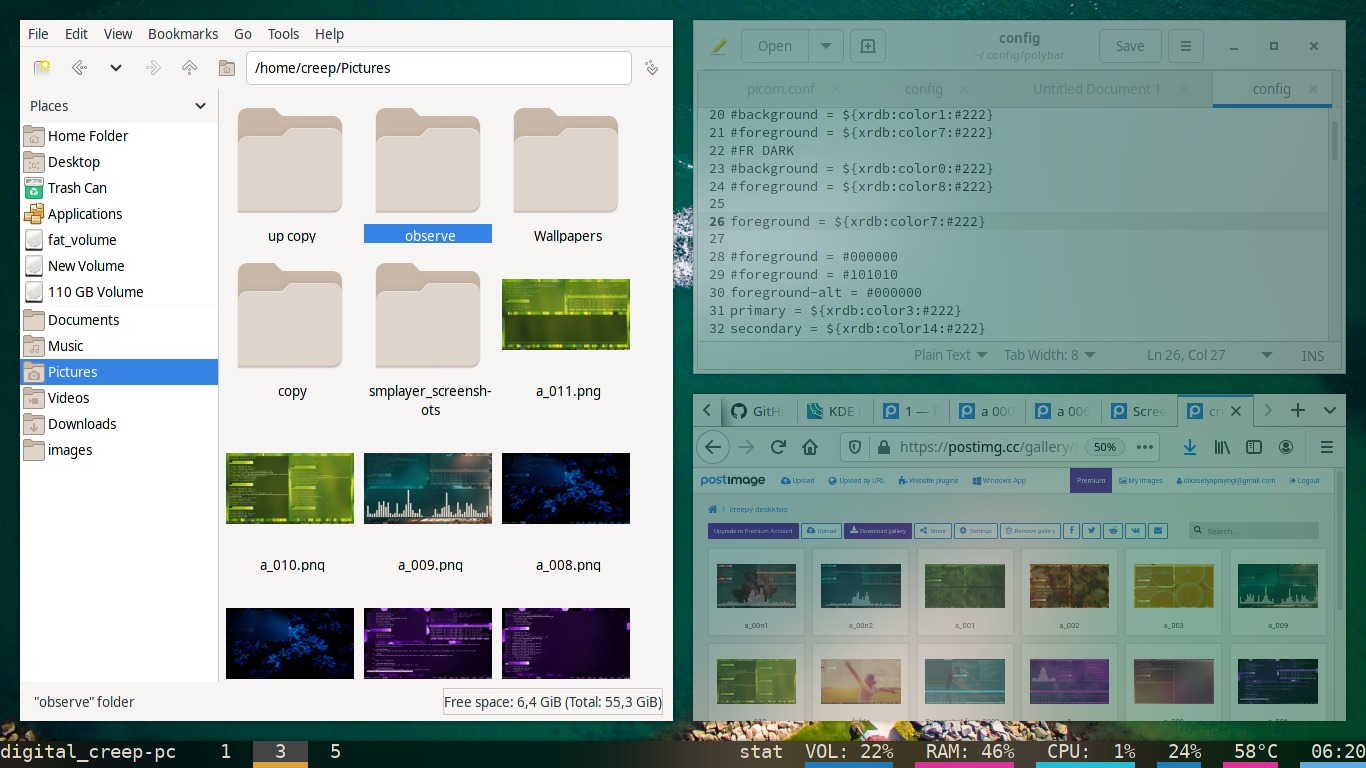Screen dimensions: 1366x768
Task: Reload the page in Firefox
Action: (x=778, y=447)
